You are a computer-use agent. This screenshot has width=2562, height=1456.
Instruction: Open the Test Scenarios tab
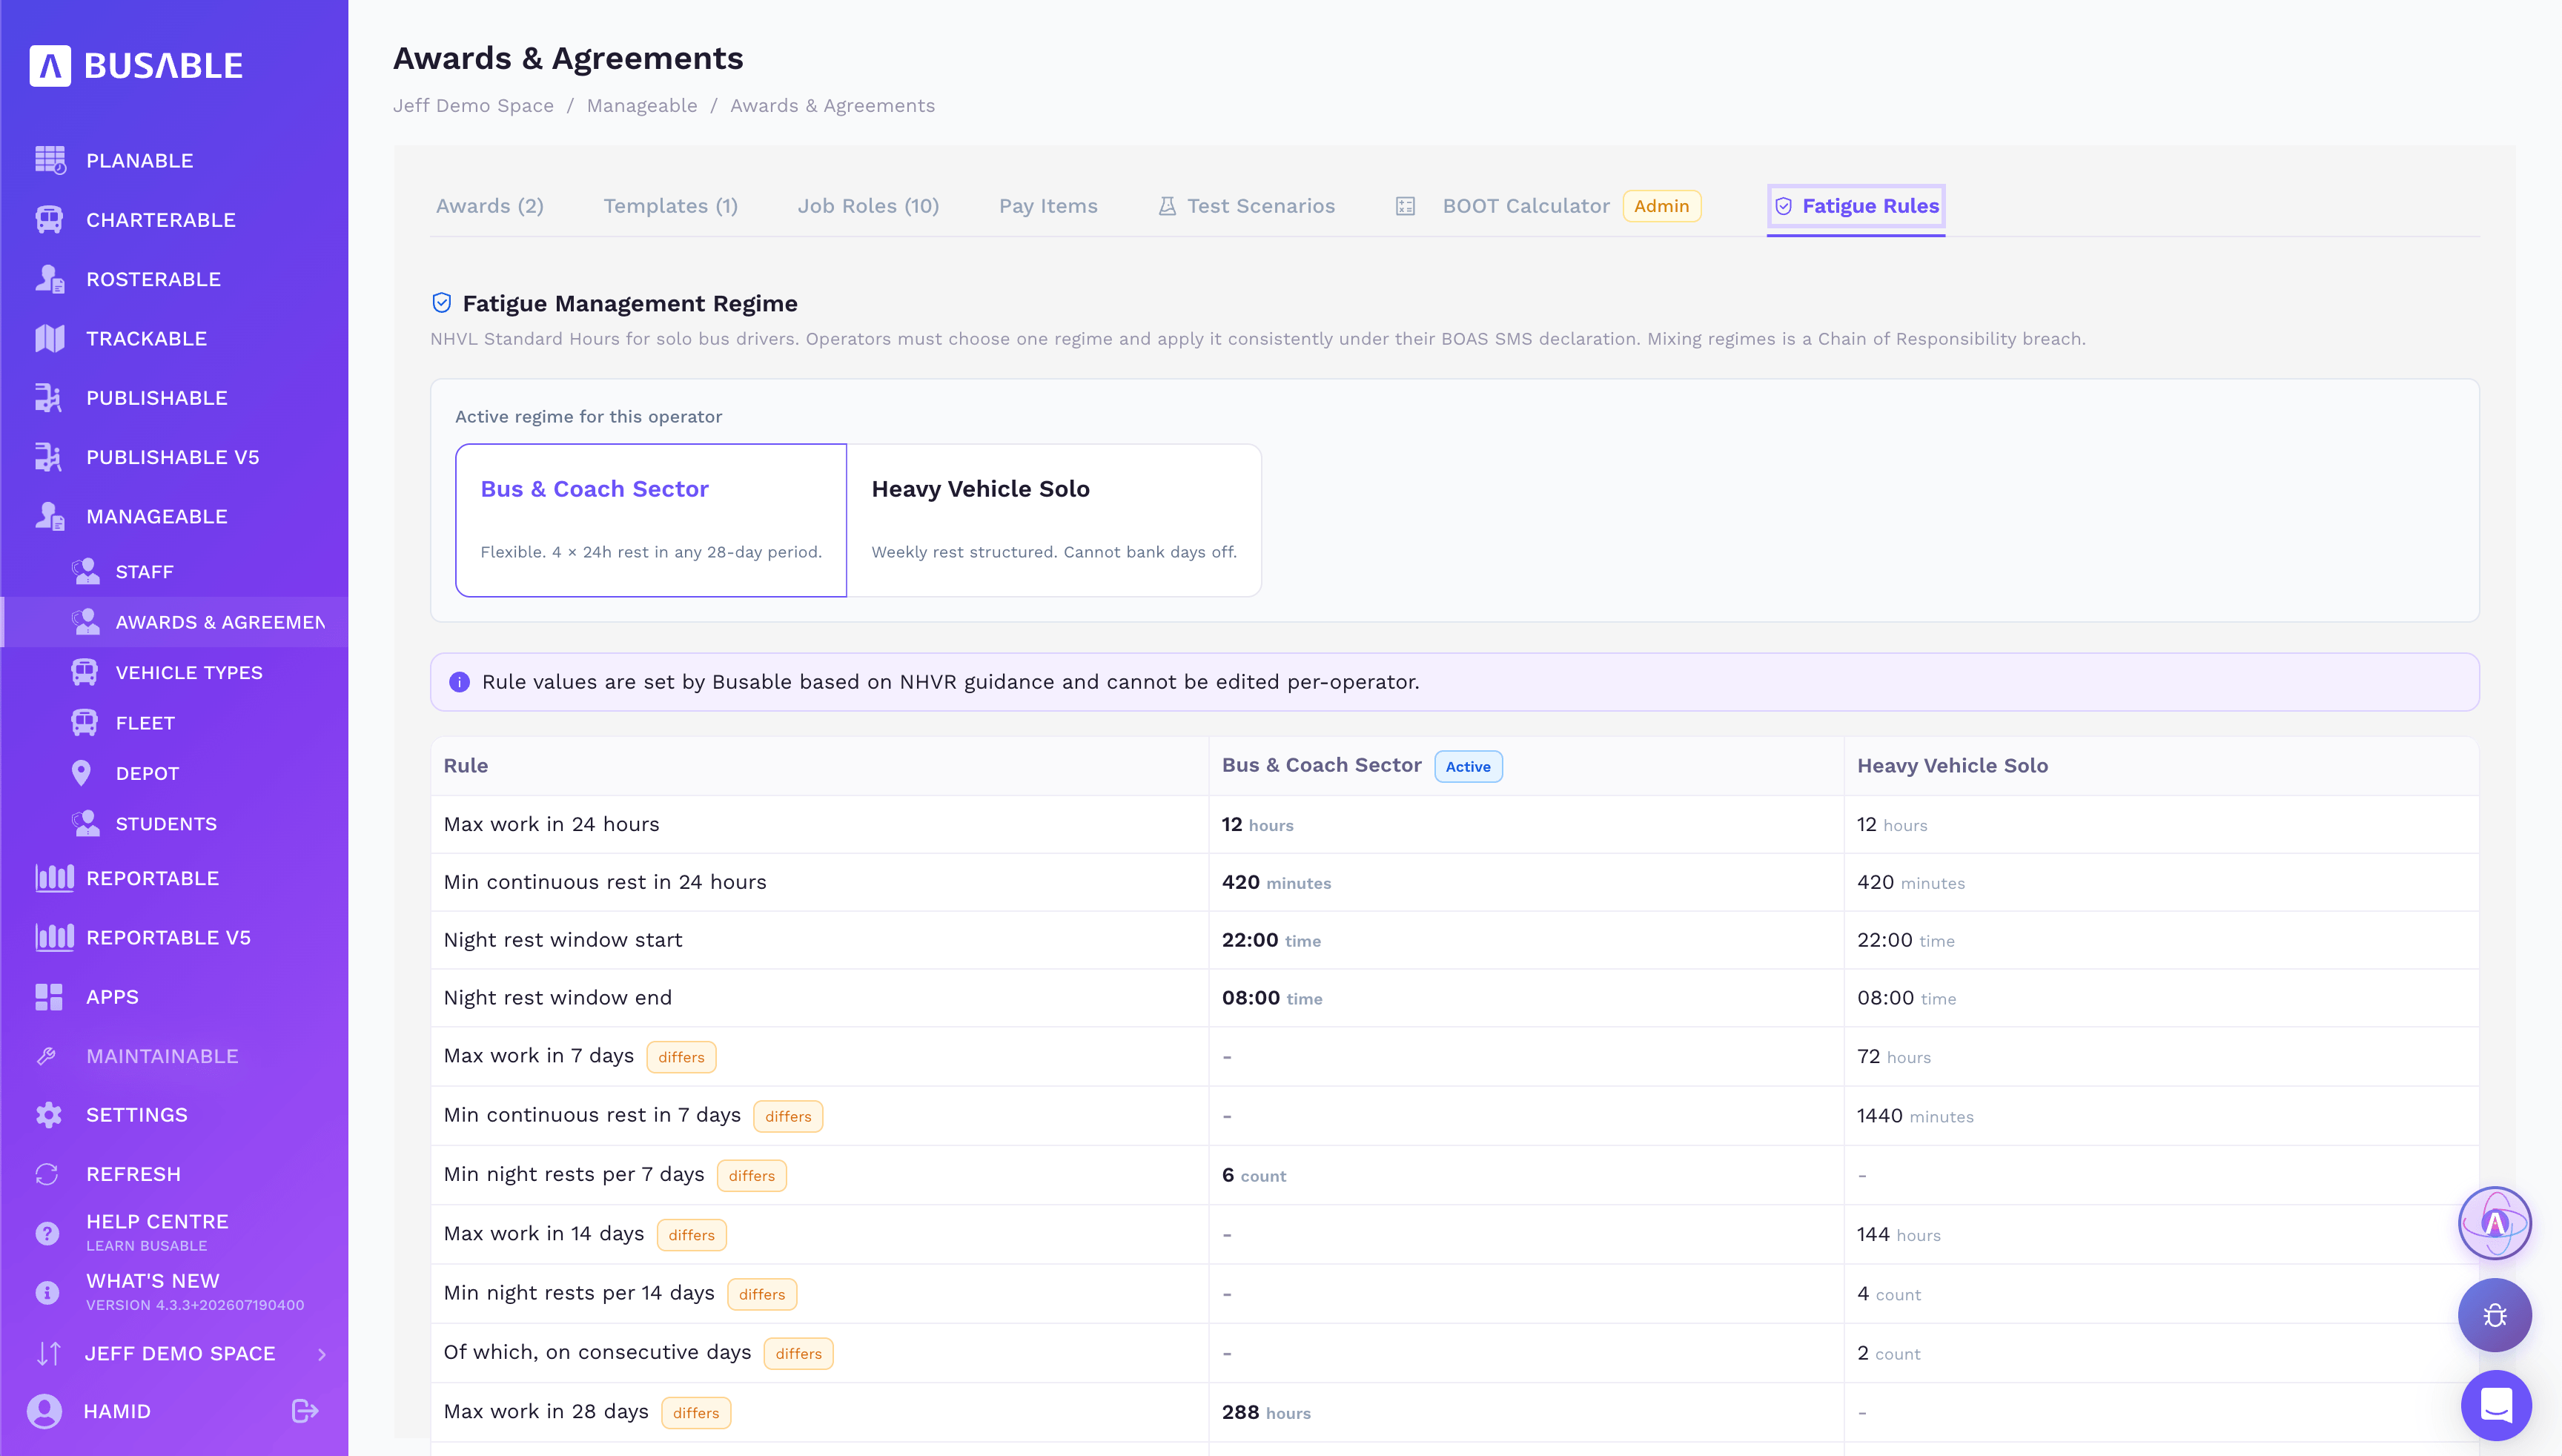tap(1246, 206)
